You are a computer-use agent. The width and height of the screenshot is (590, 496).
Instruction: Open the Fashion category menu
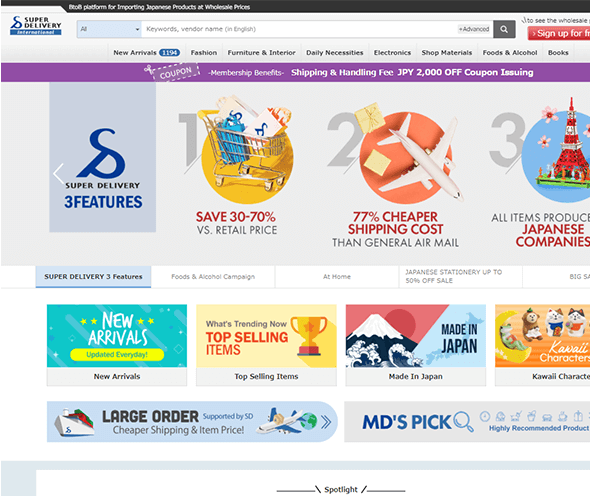point(204,53)
